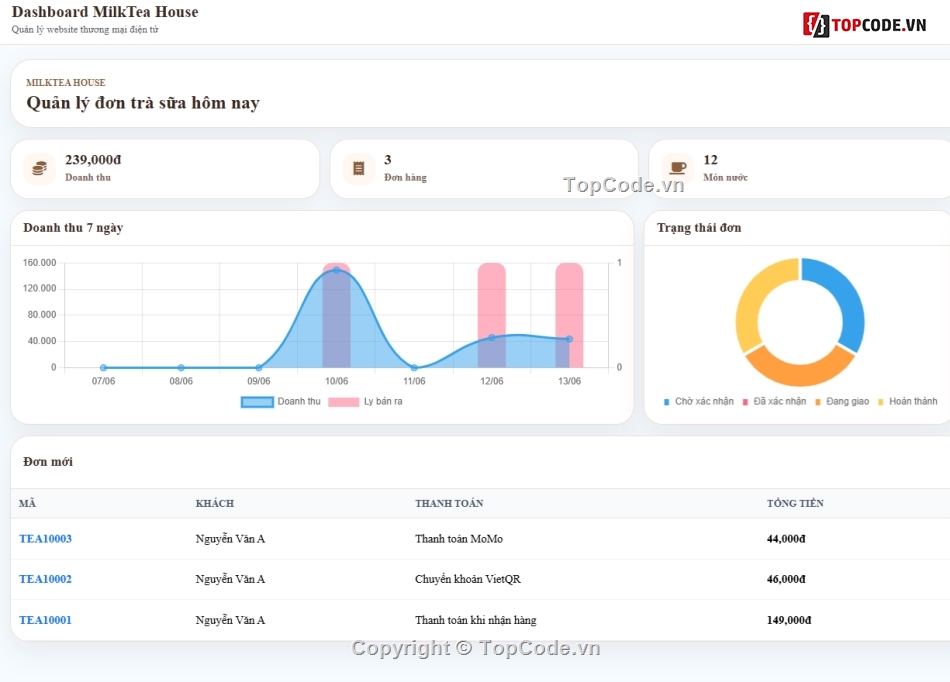The width and height of the screenshot is (950, 682).
Task: Click the 10/06 revenue data point
Action: coord(336,270)
